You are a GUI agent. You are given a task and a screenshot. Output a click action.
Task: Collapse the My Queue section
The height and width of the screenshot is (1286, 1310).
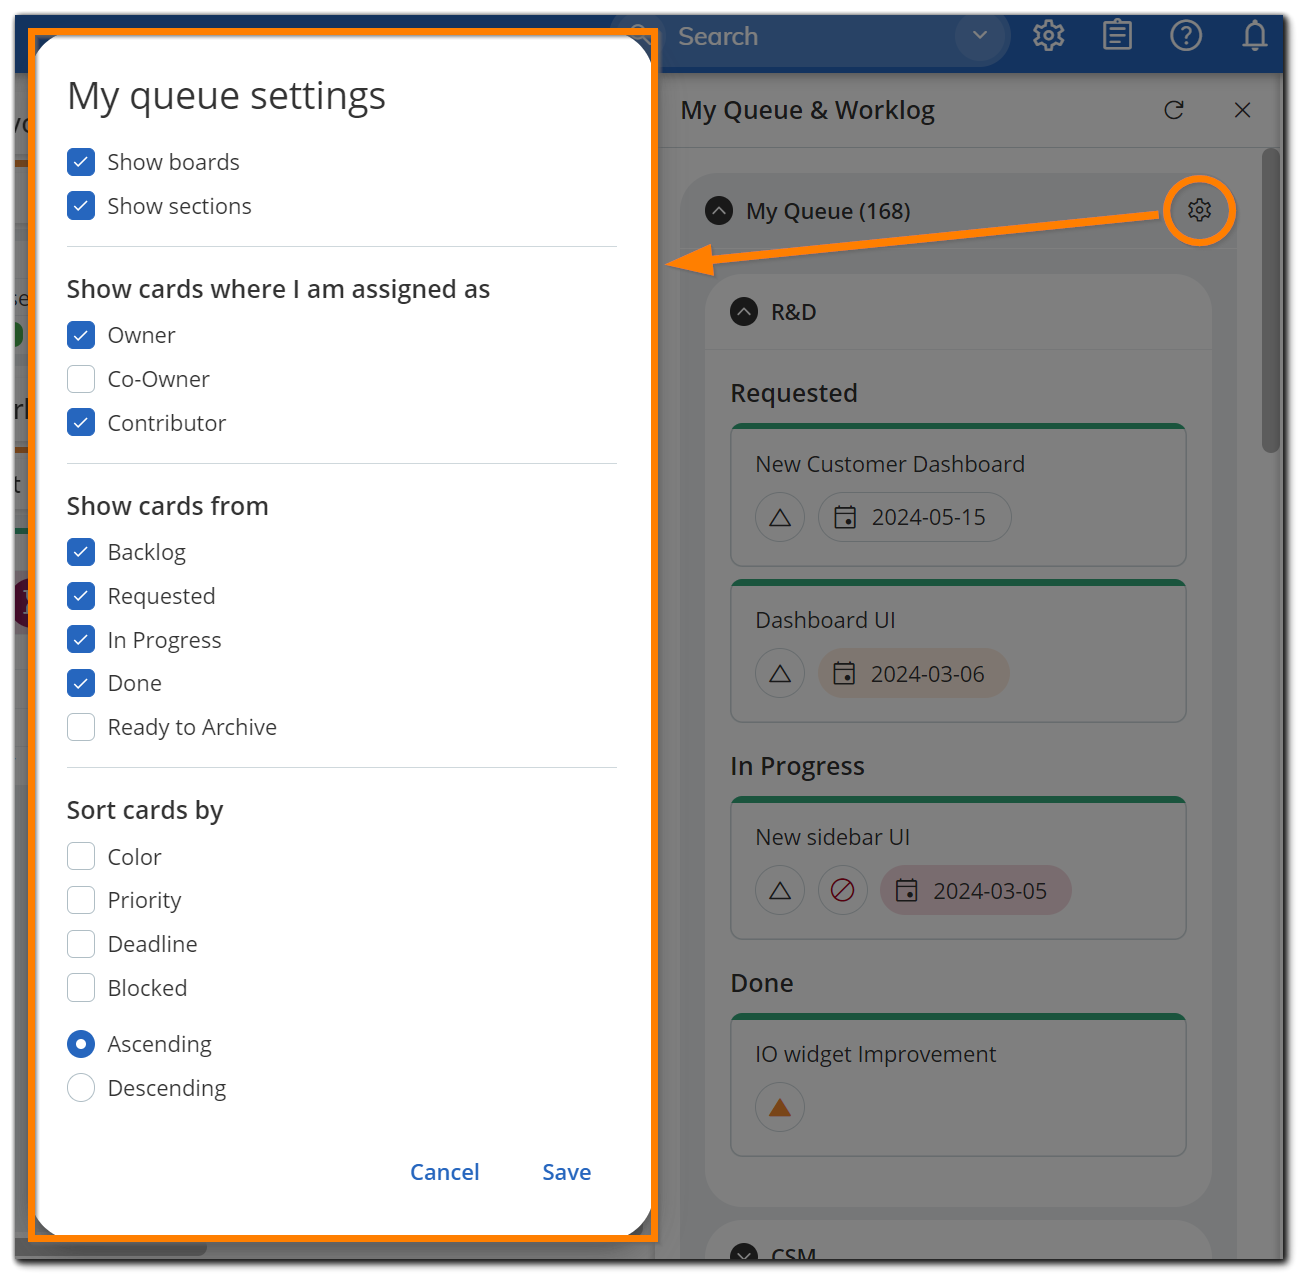(719, 210)
